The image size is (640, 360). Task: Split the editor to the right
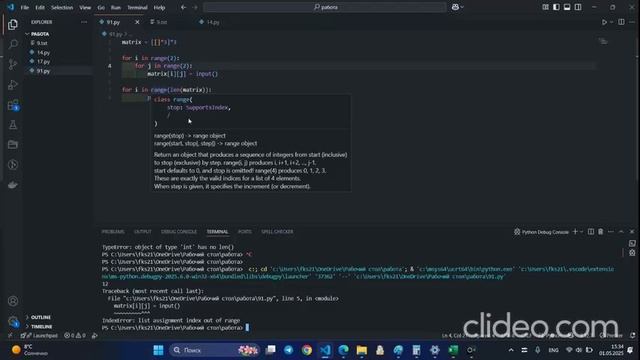[621, 22]
